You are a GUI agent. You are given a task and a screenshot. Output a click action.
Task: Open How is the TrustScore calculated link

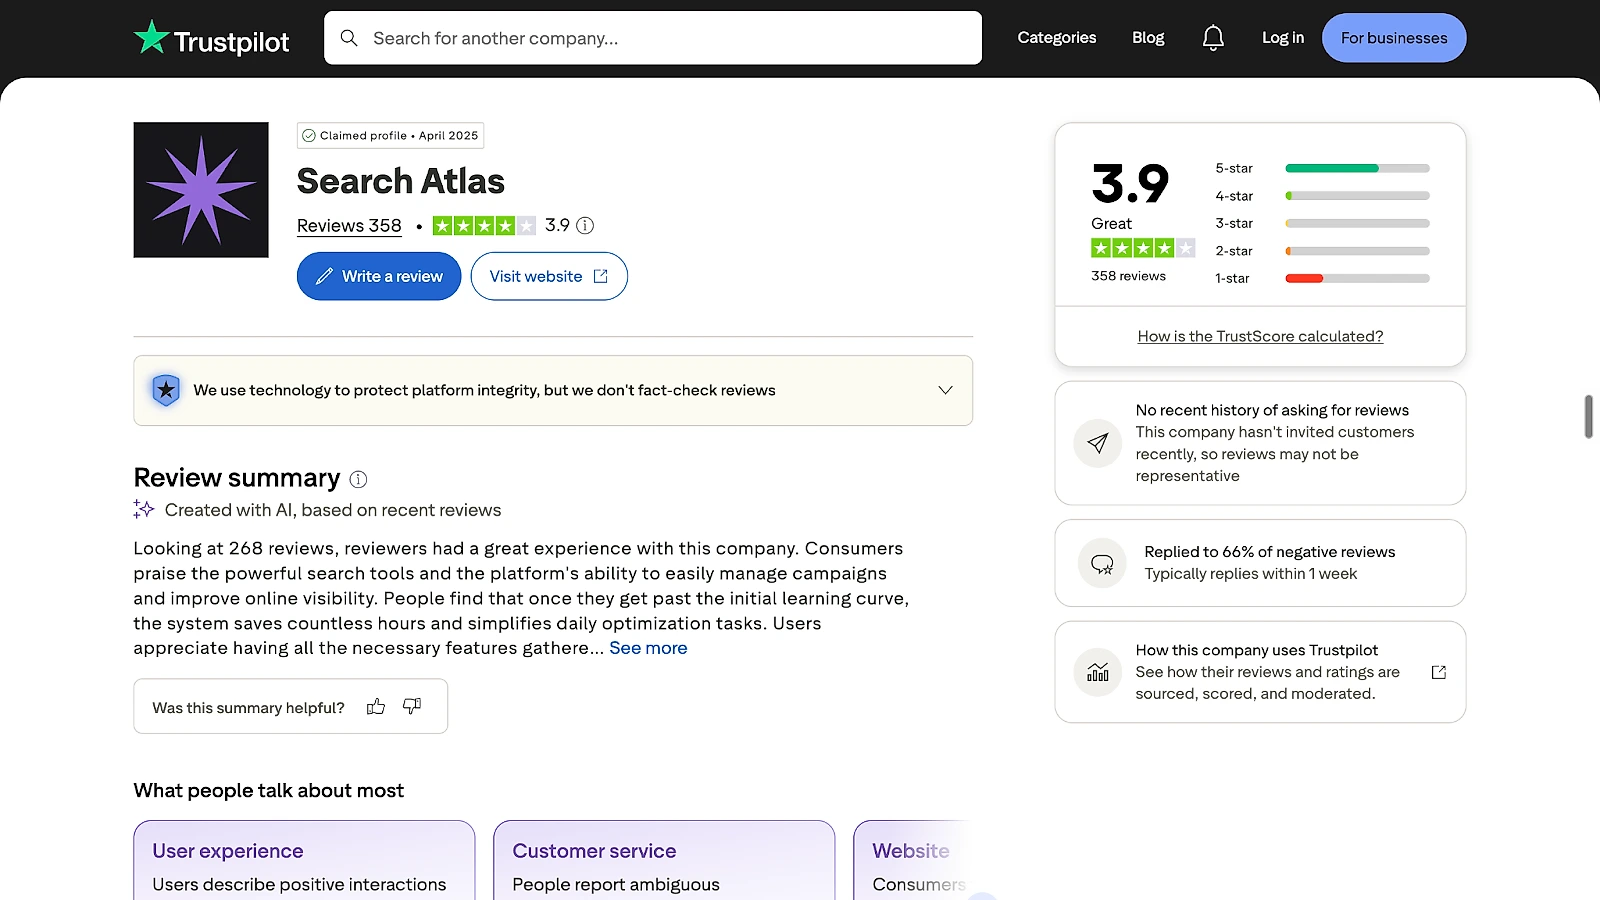tap(1260, 336)
